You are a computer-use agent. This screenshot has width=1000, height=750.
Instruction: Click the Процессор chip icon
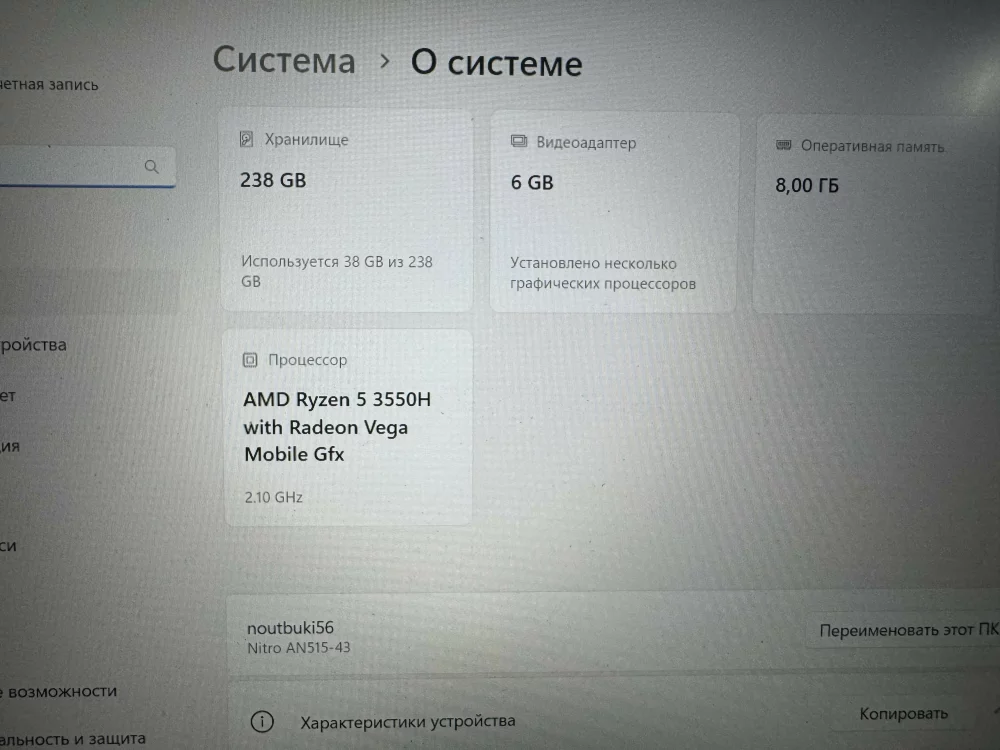click(250, 360)
